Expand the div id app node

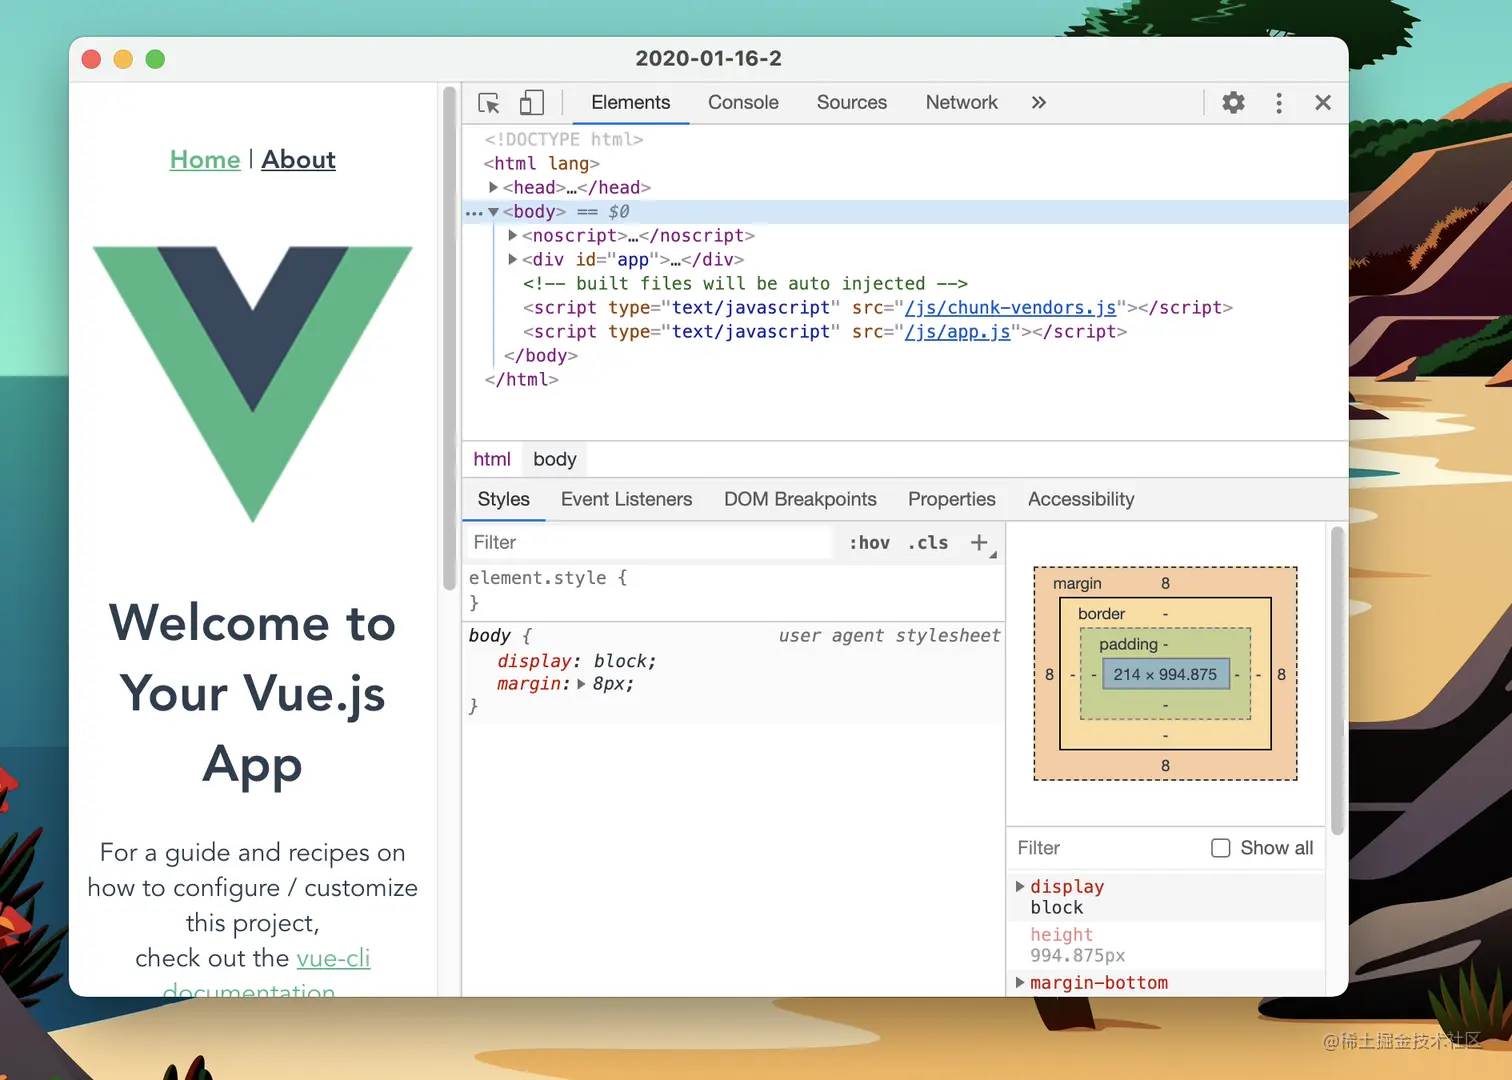point(513,259)
